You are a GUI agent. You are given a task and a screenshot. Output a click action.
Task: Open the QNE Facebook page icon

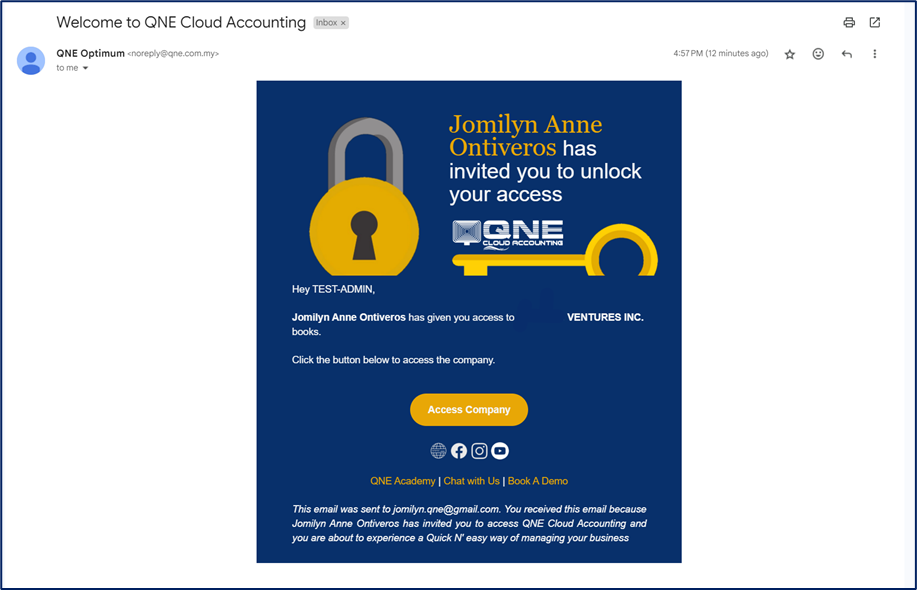(x=459, y=451)
